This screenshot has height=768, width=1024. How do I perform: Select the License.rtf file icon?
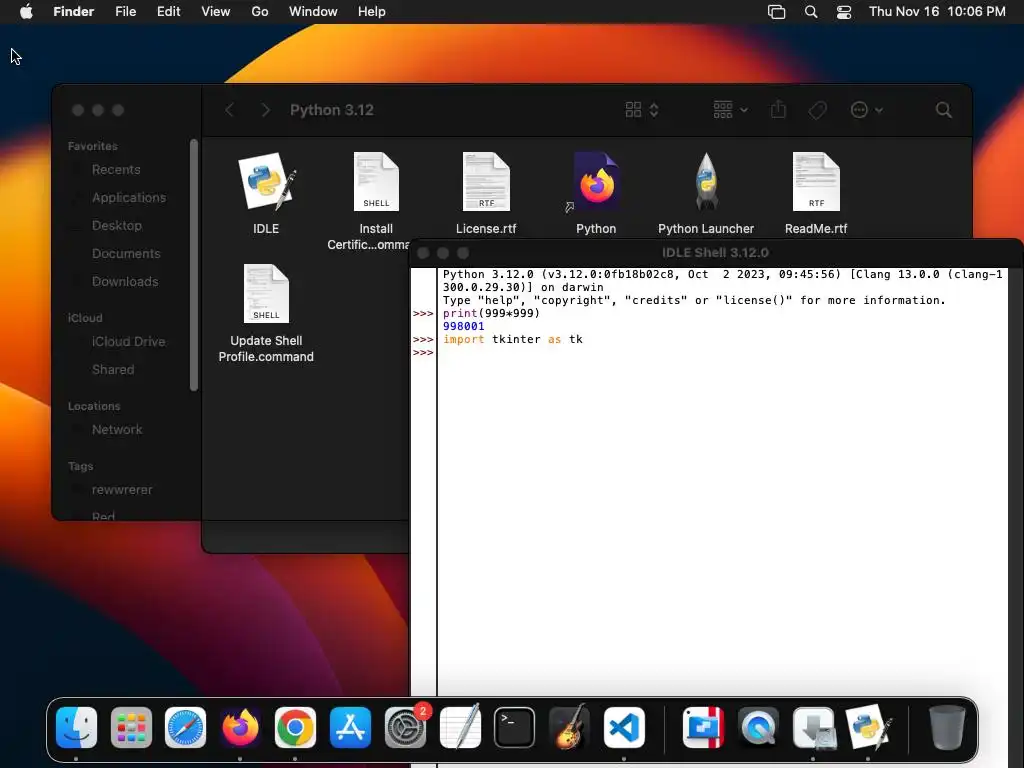pos(486,182)
